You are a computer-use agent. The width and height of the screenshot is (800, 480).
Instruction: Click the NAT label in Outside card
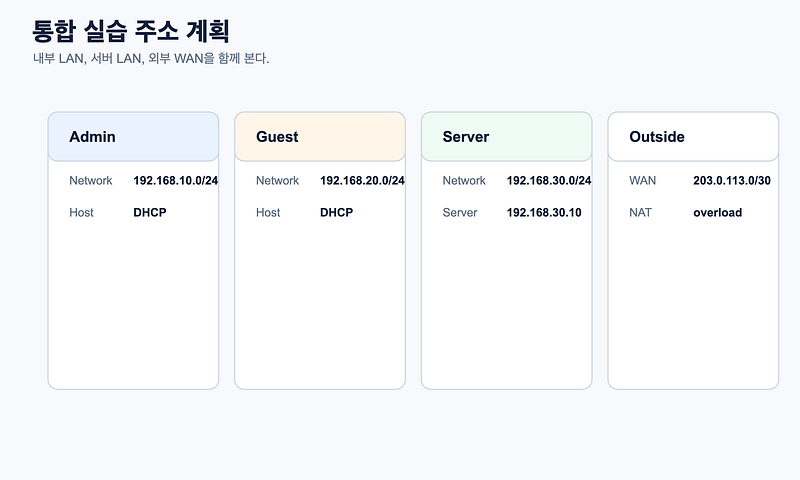(x=640, y=213)
